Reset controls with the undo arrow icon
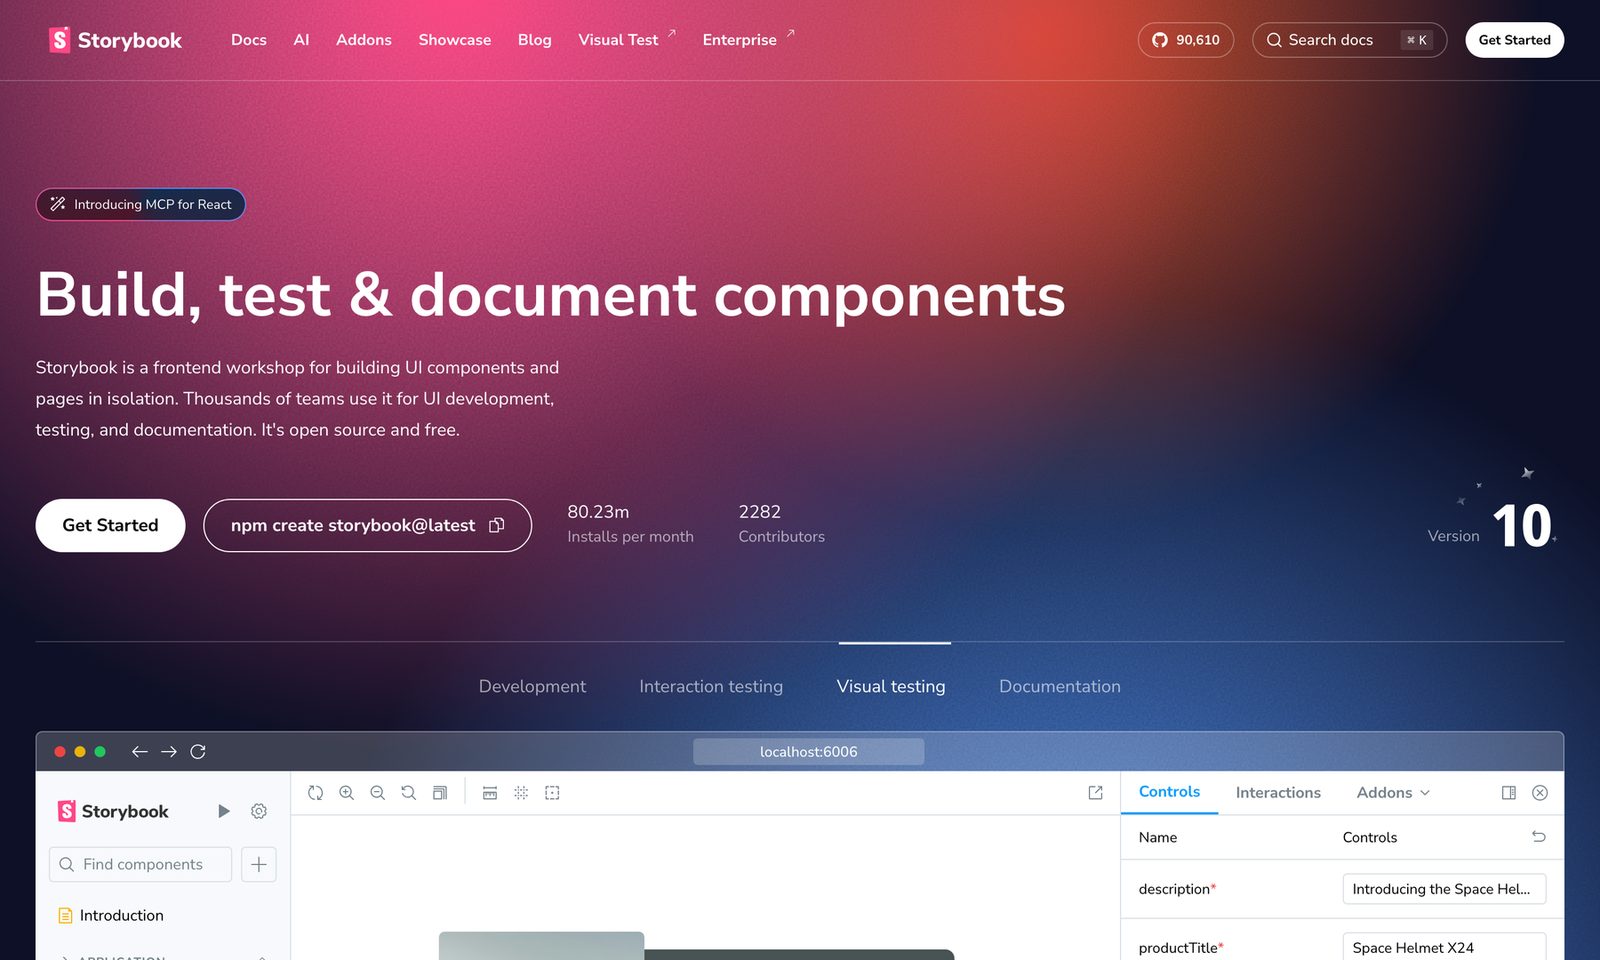This screenshot has height=960, width=1600. point(1539,837)
